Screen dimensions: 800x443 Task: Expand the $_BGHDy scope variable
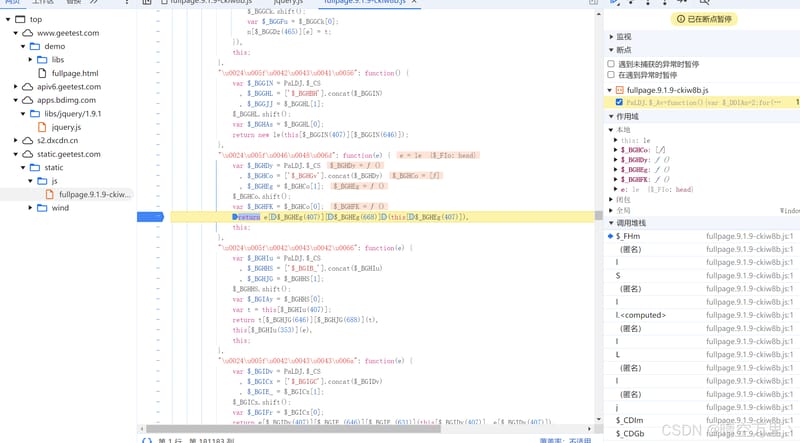(616, 160)
